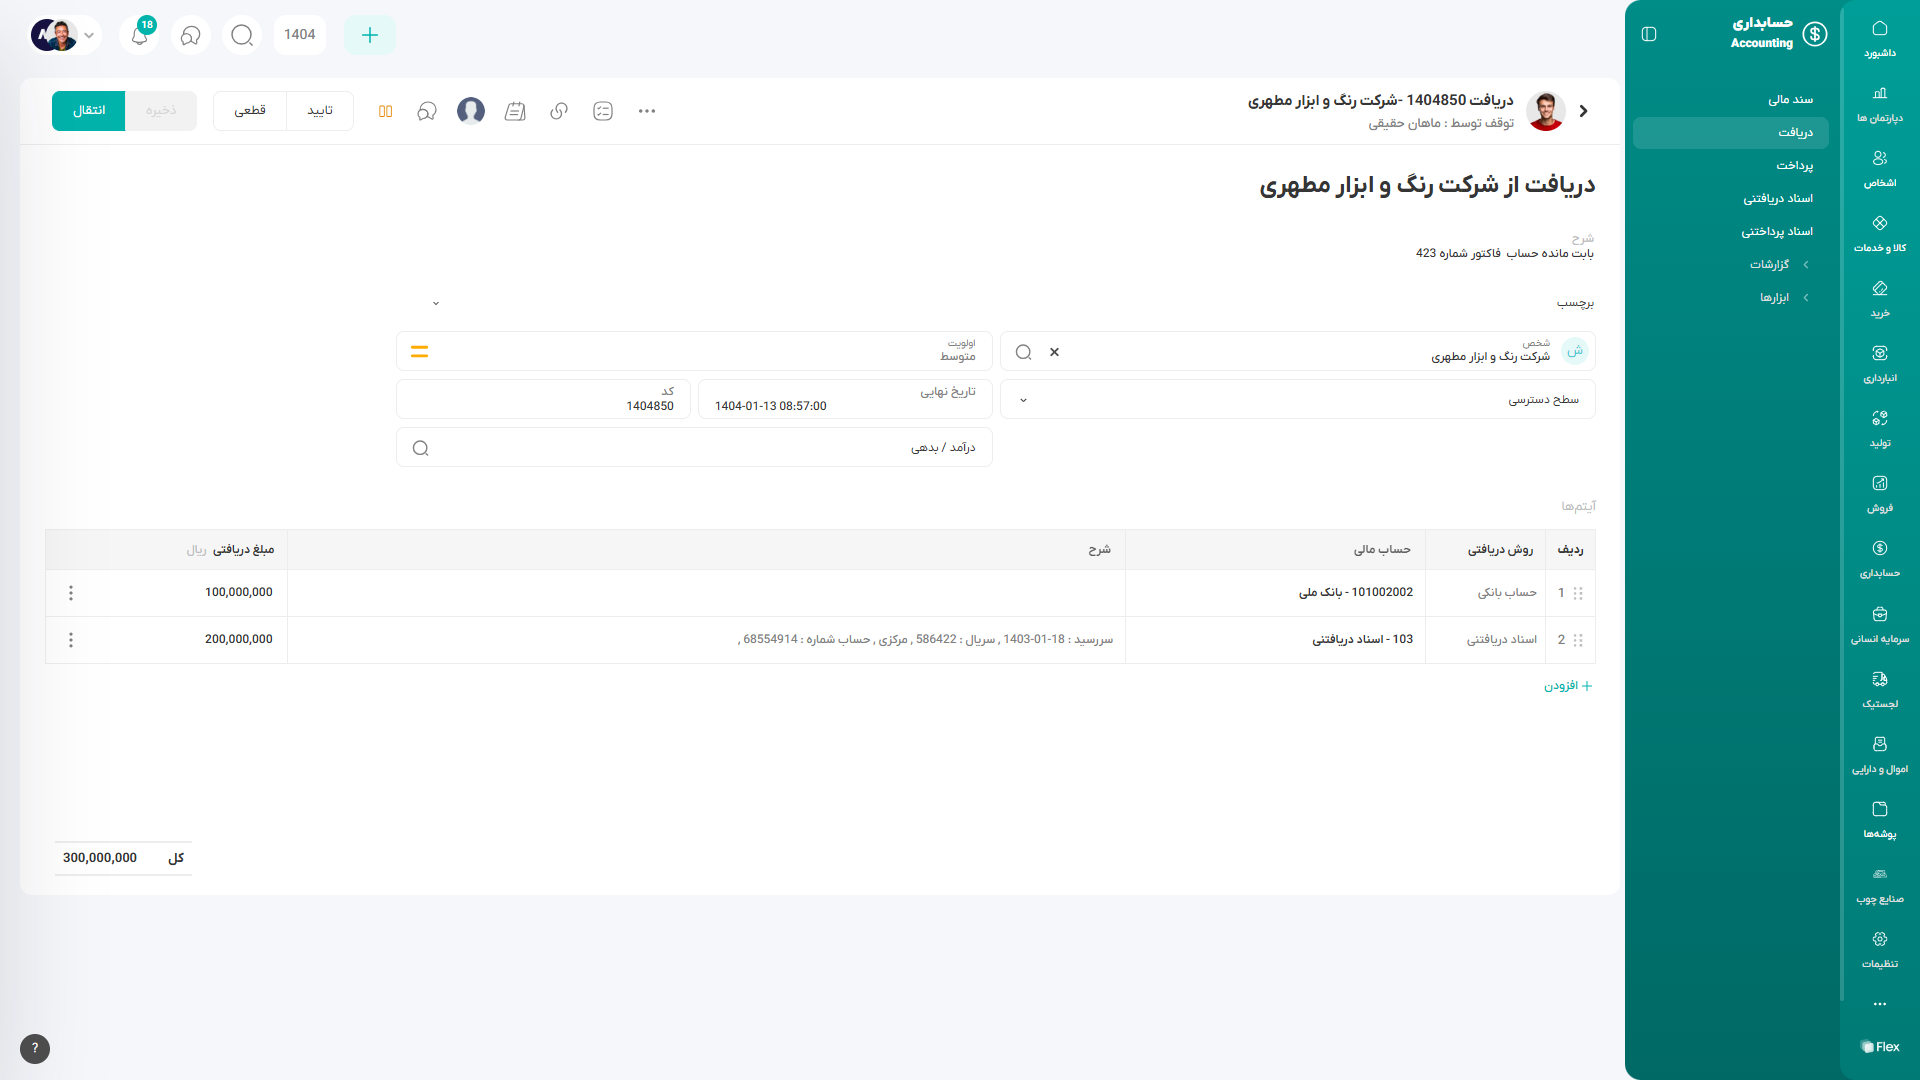Click the top bar search magnifier icon
This screenshot has width=1920, height=1080.
pos(242,35)
